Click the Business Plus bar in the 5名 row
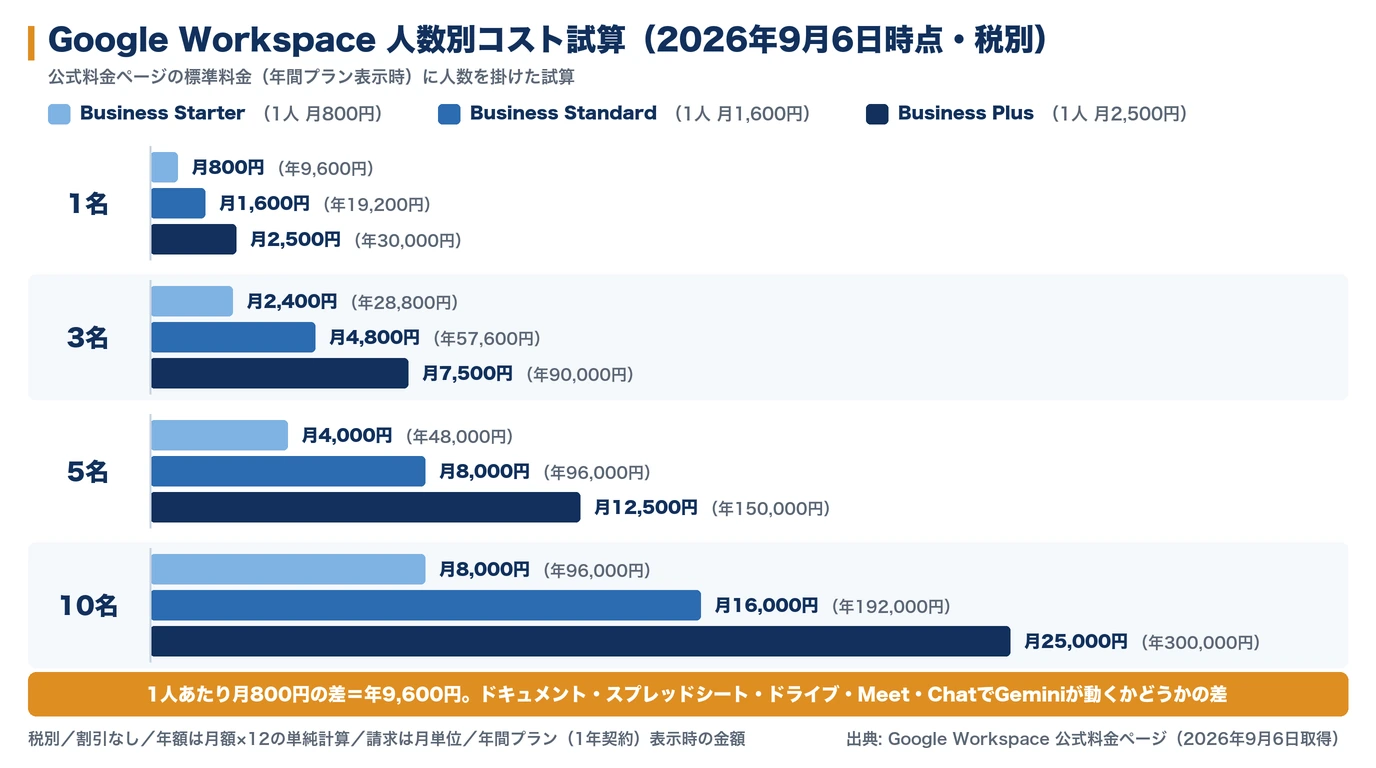The height and width of the screenshot is (768, 1376). 366,508
